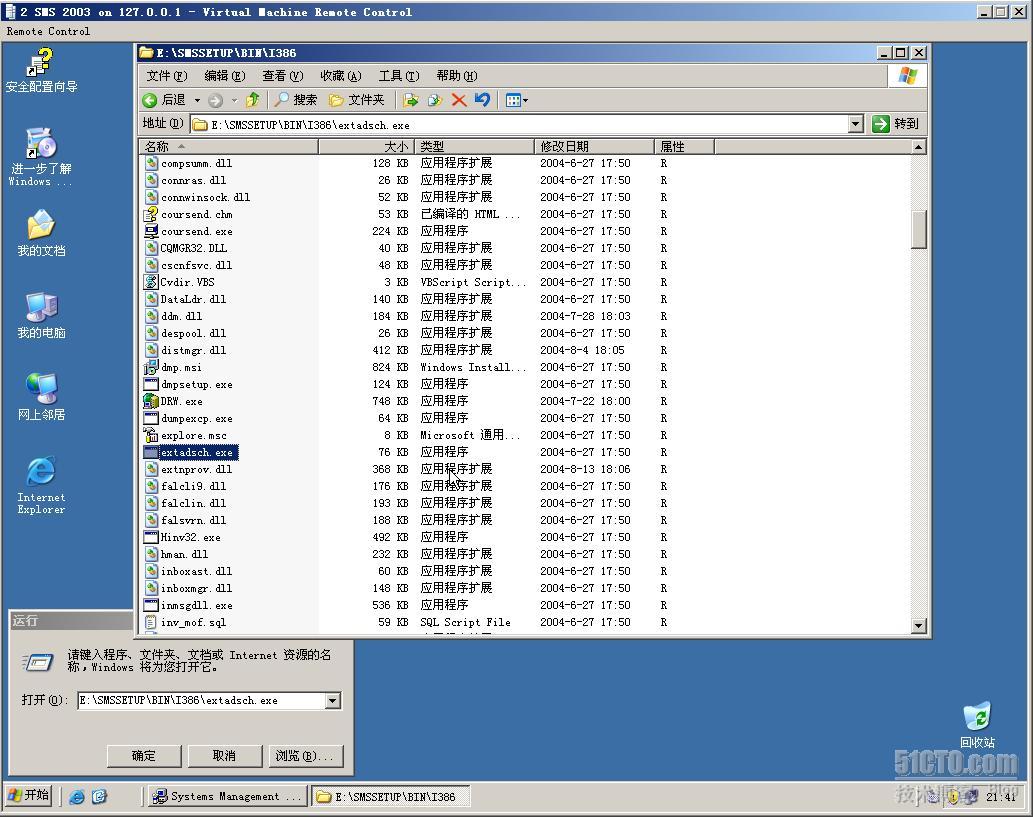Click the Move To folder icon
The width and height of the screenshot is (1033, 817).
(x=411, y=99)
